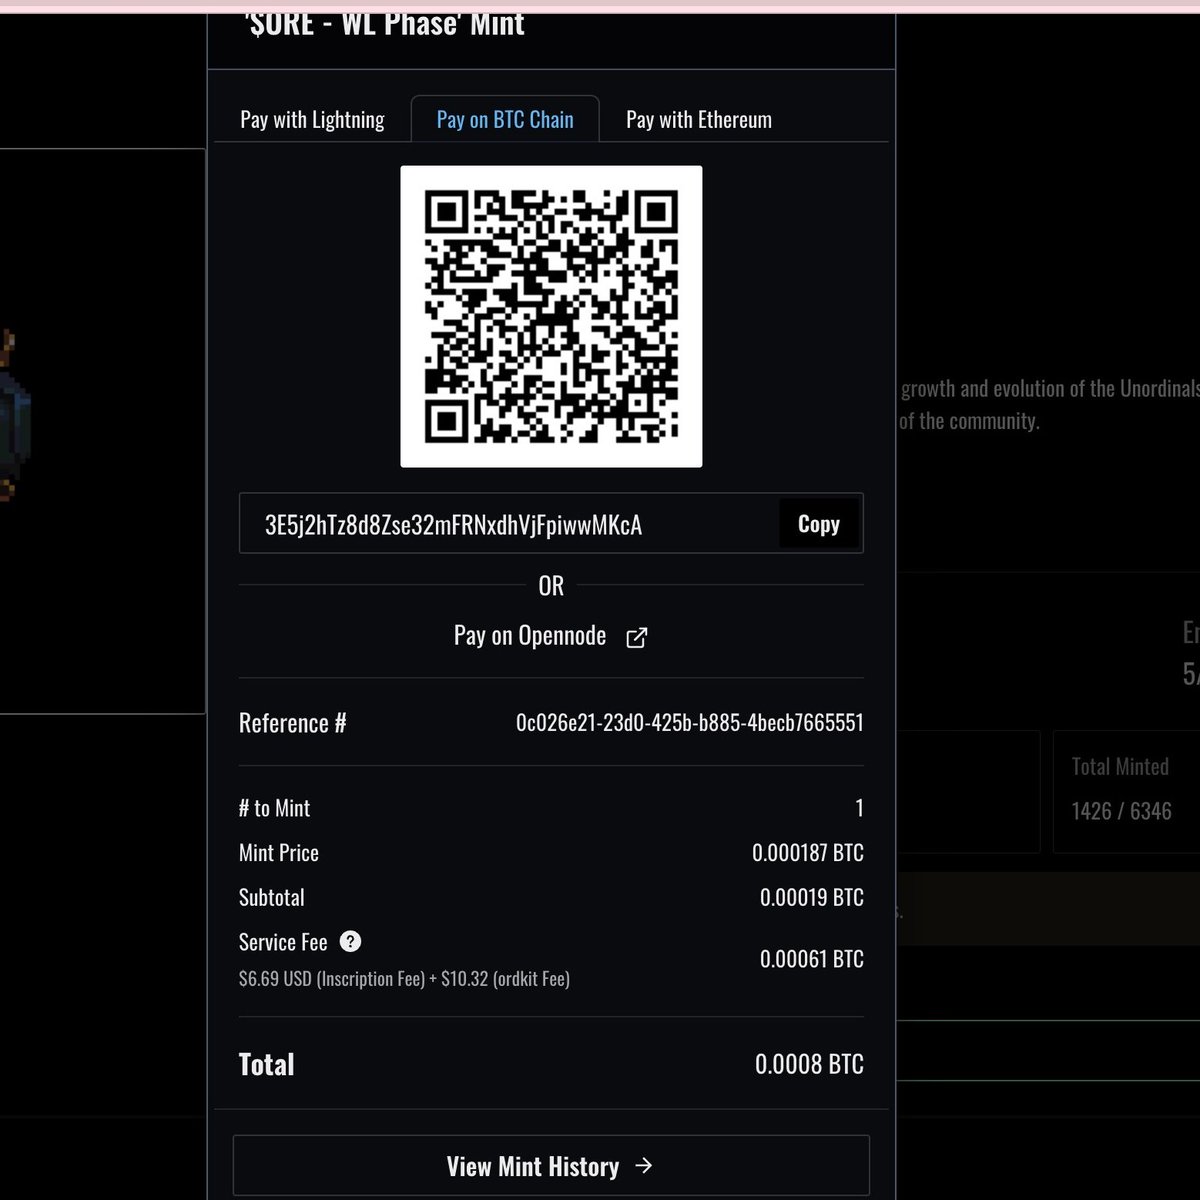Click the Service Fee value 0.00061 BTC
This screenshot has width=1200, height=1200.
812,959
